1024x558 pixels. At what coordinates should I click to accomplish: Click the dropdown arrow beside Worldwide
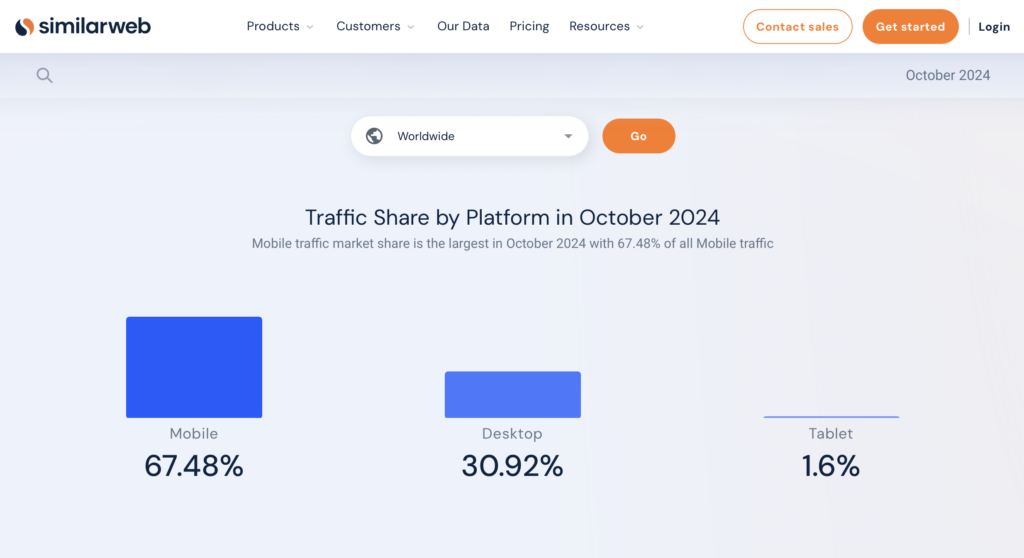pyautogui.click(x=568, y=136)
